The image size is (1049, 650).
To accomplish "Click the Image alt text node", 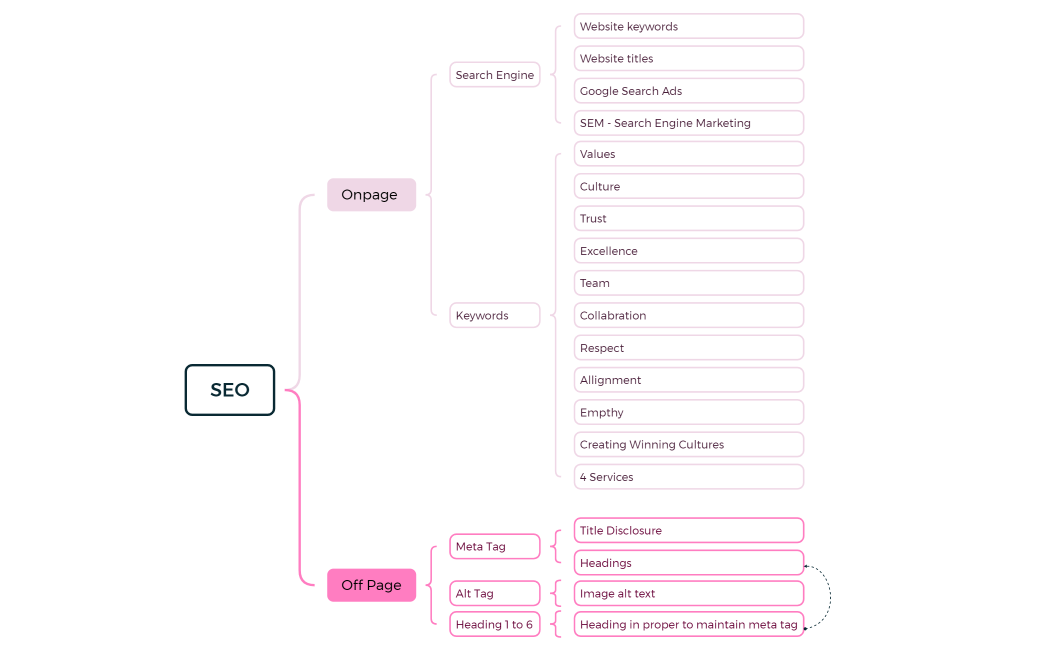I will click(x=688, y=594).
